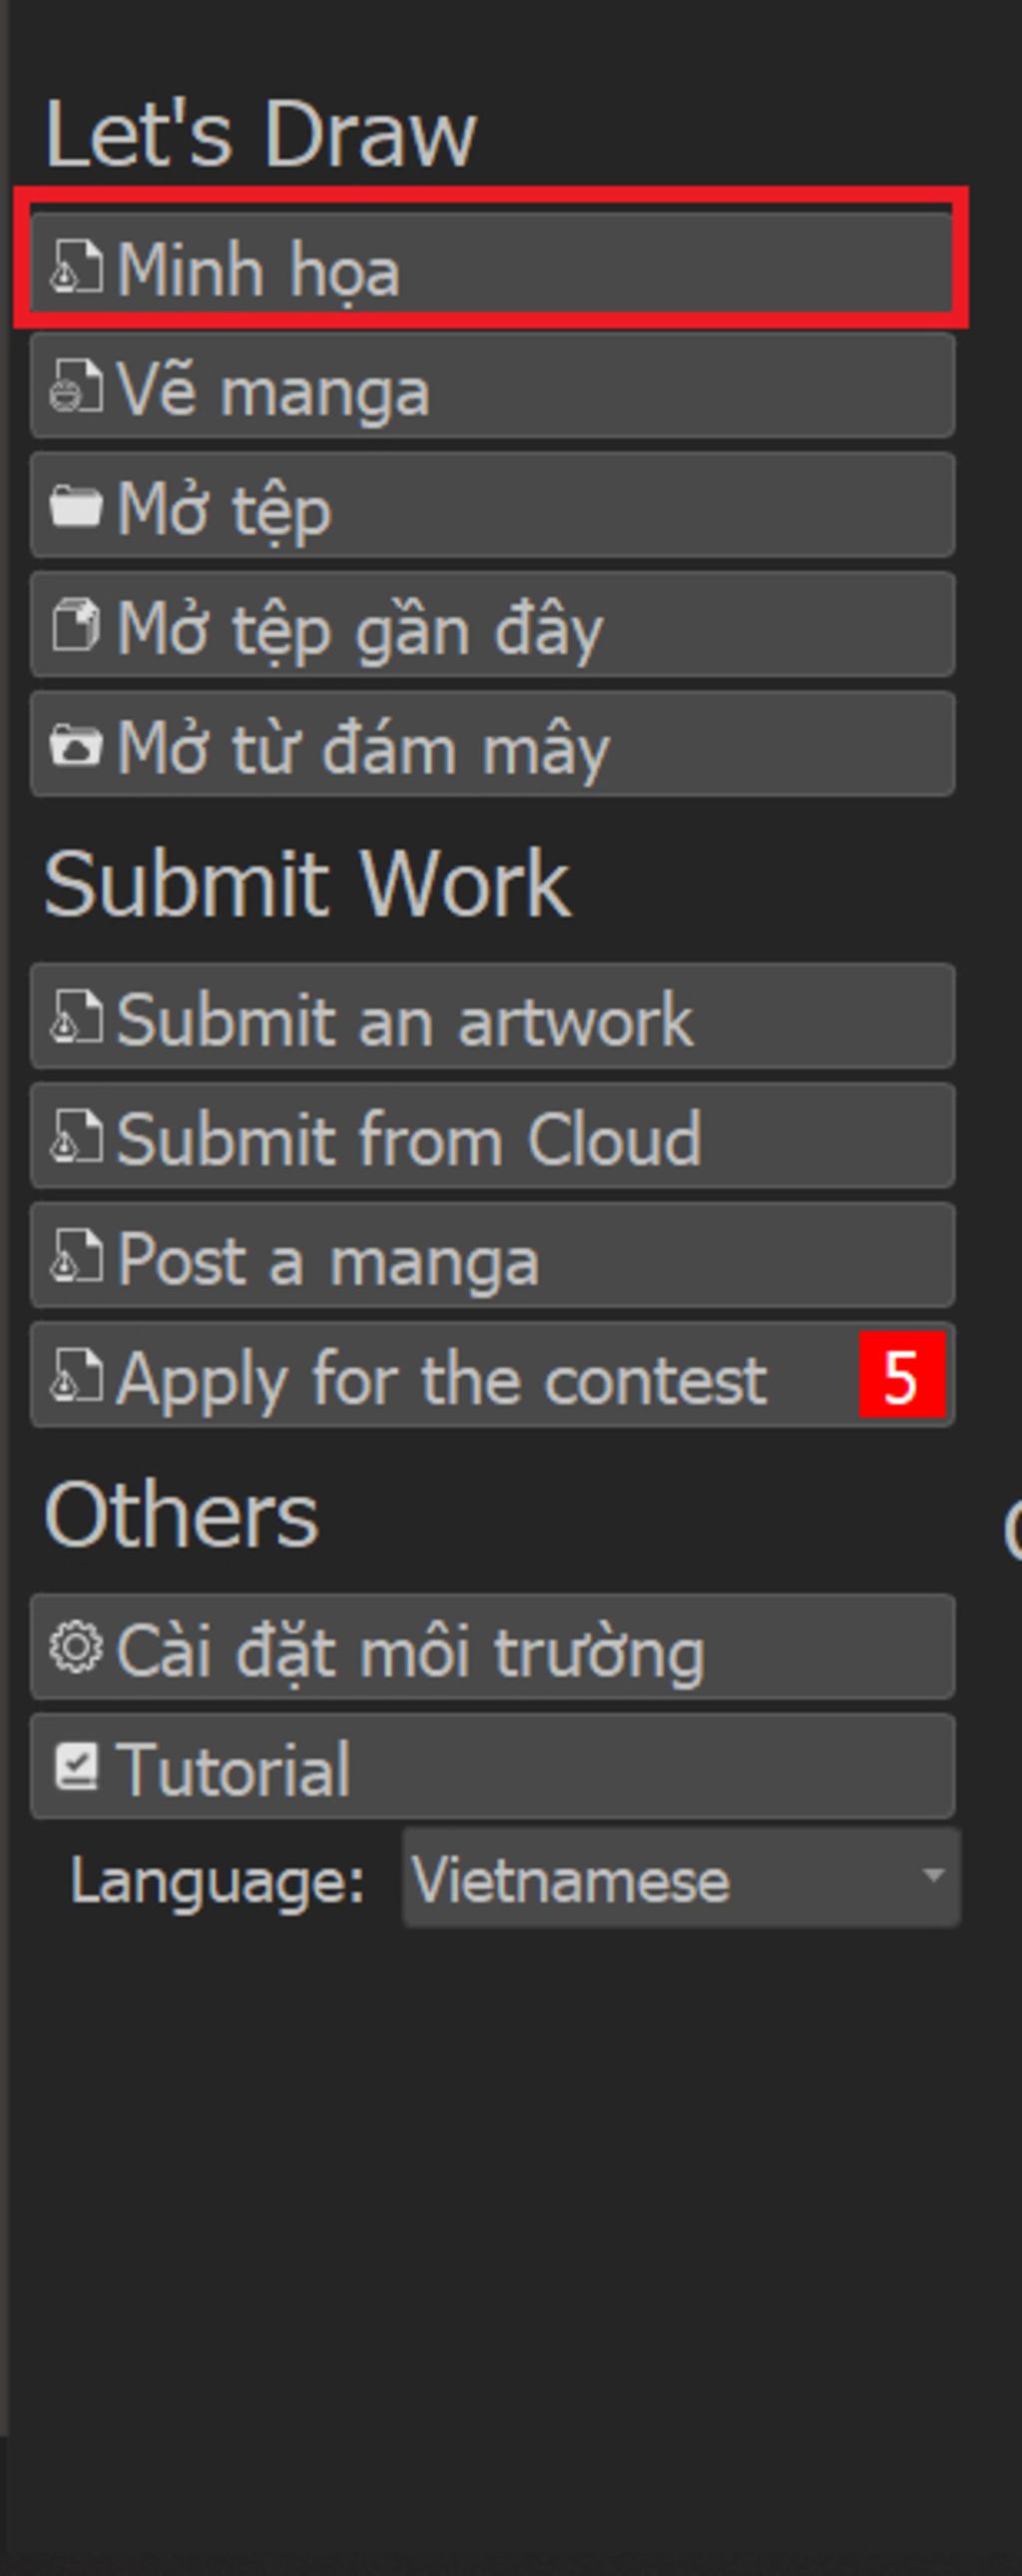
Task: Click the folder icon next to Mở tệp
Action: [76, 505]
